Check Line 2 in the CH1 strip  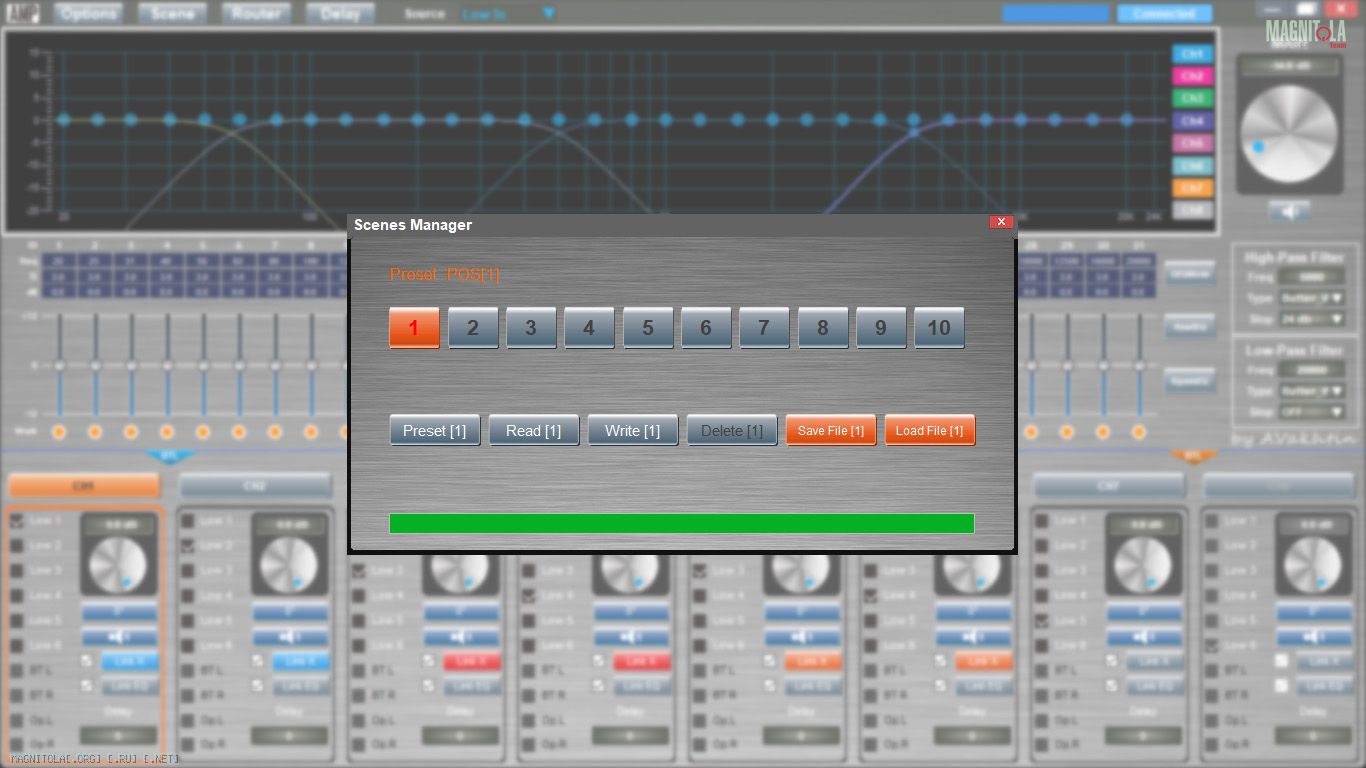coord(17,546)
